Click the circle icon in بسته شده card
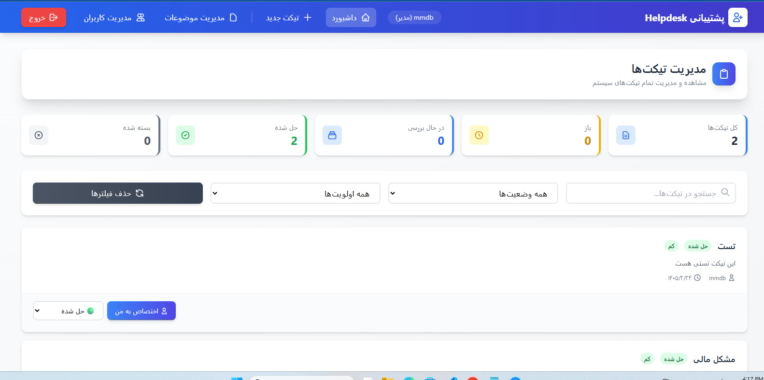 (x=38, y=135)
